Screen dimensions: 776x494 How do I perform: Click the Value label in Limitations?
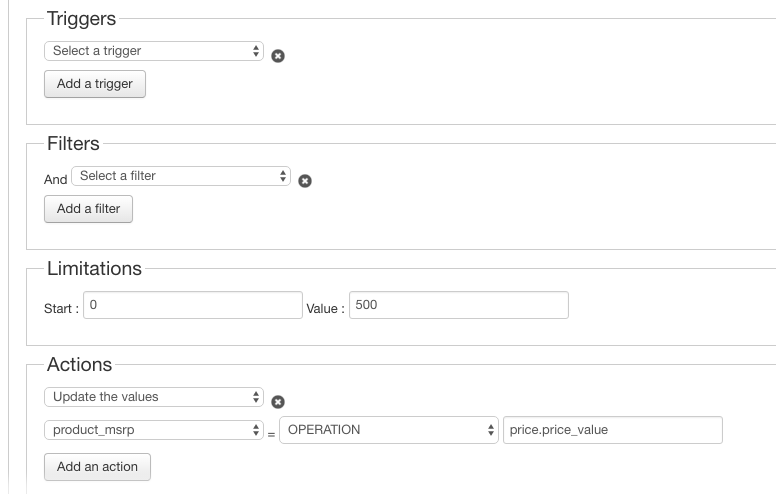[x=325, y=308]
